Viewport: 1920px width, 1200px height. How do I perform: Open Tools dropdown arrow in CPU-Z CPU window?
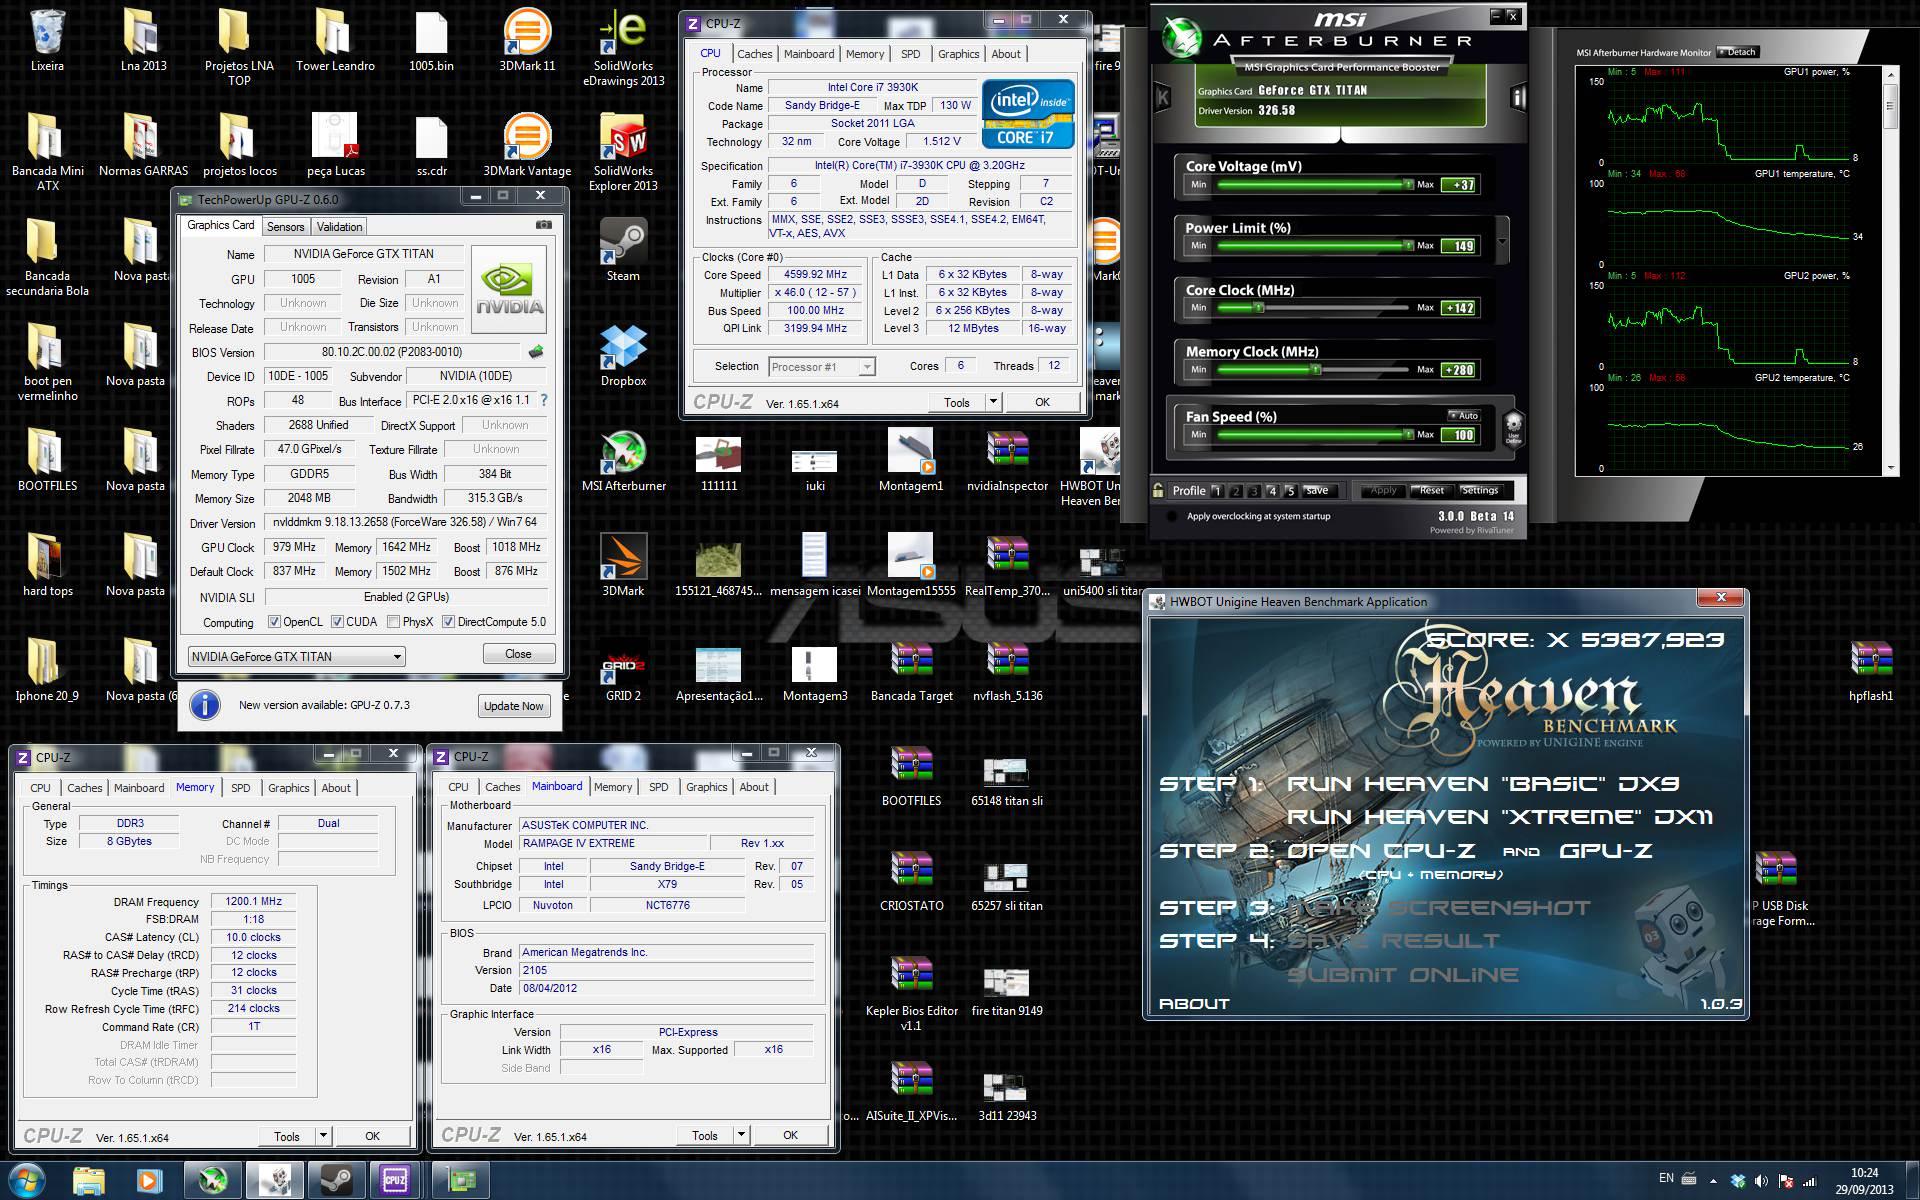[x=992, y=402]
